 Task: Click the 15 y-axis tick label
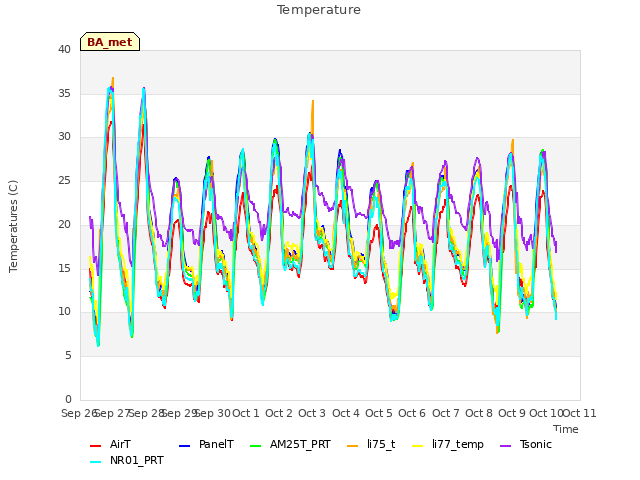pyautogui.click(x=64, y=269)
